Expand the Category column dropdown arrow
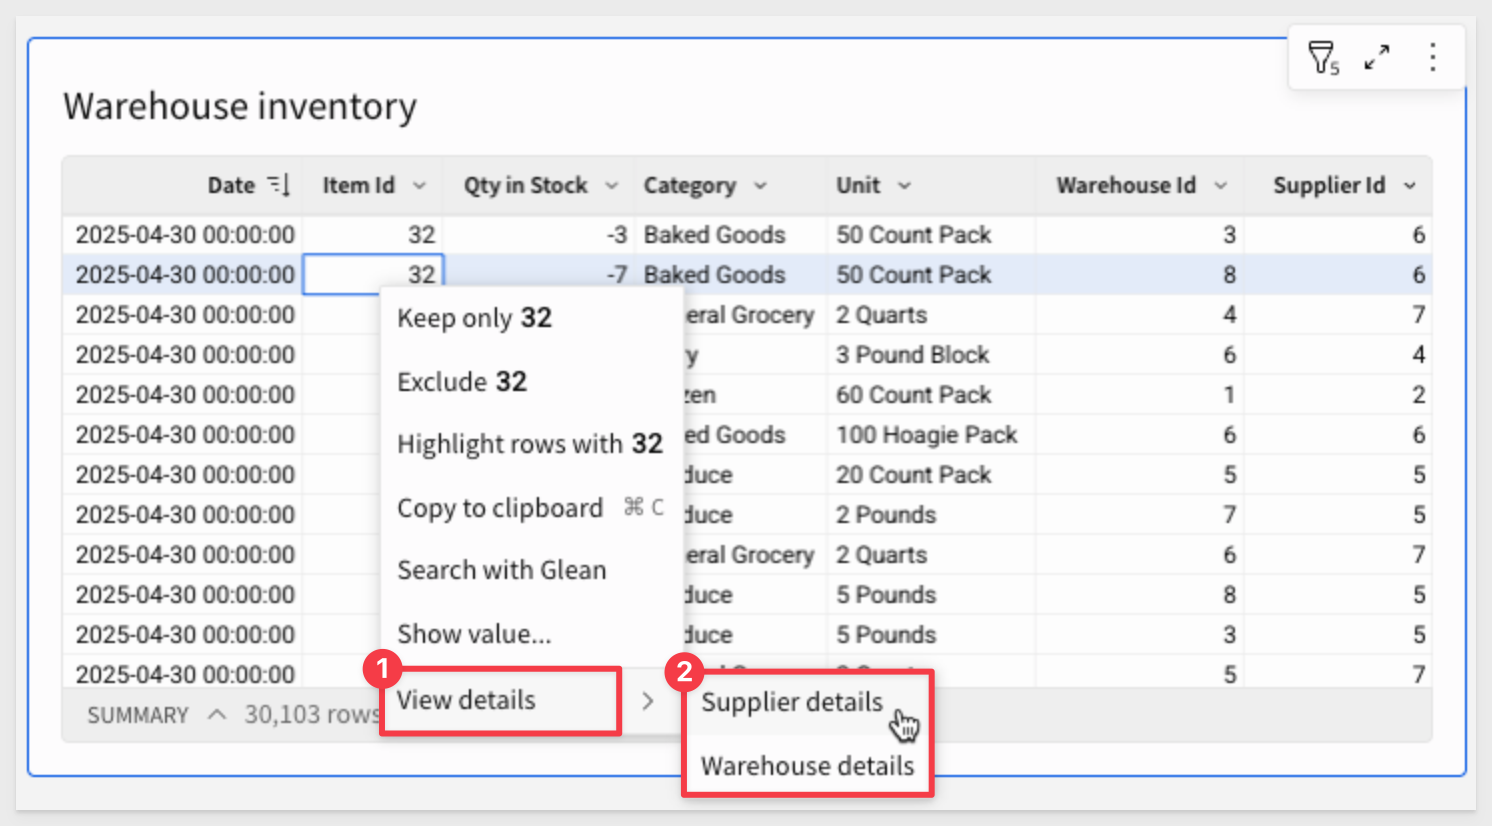Viewport: 1492px width, 826px height. (x=760, y=186)
